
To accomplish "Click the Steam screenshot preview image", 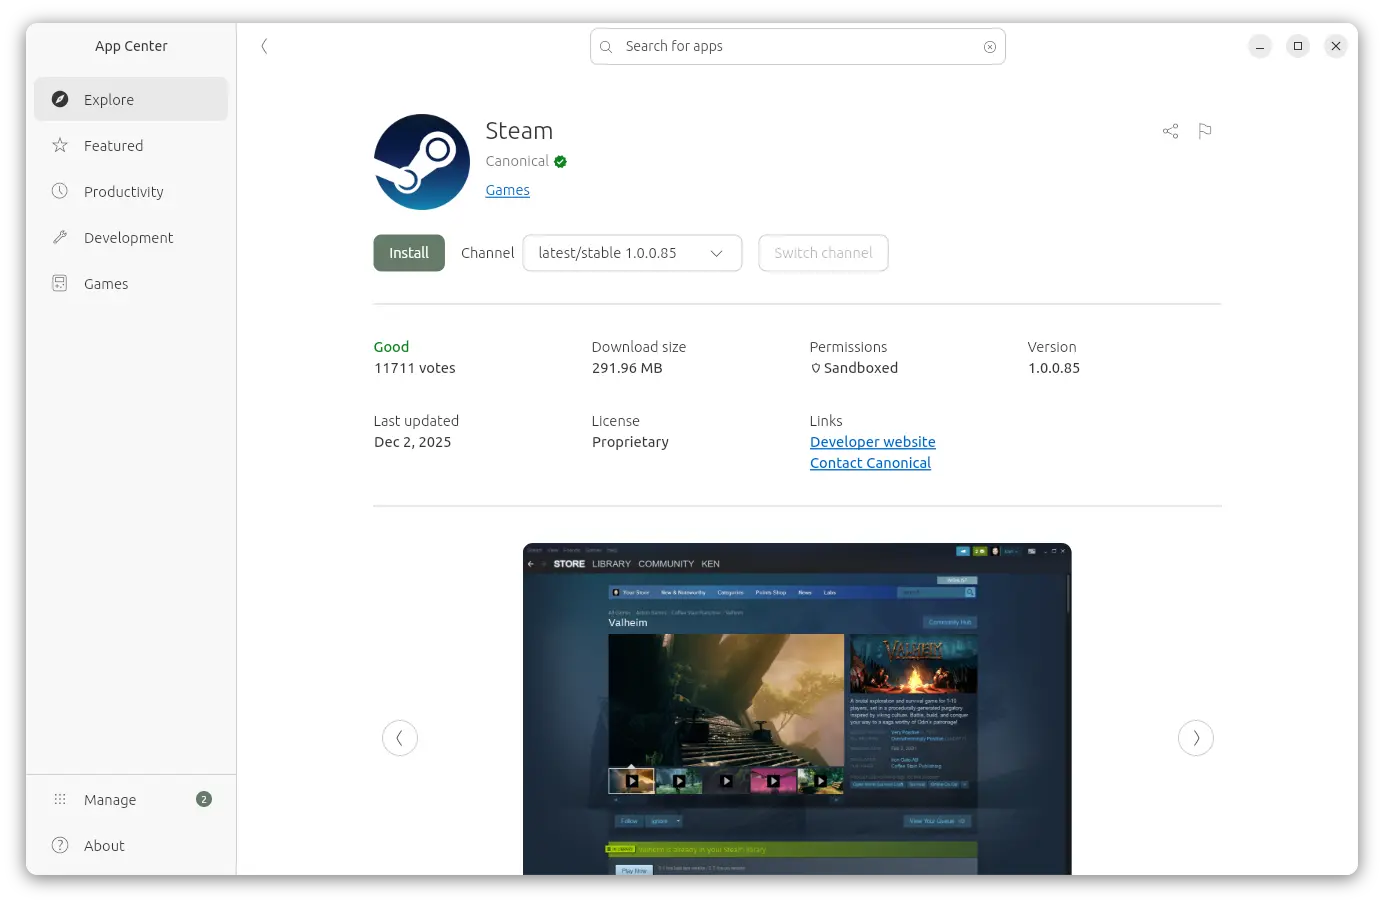I will [x=797, y=709].
